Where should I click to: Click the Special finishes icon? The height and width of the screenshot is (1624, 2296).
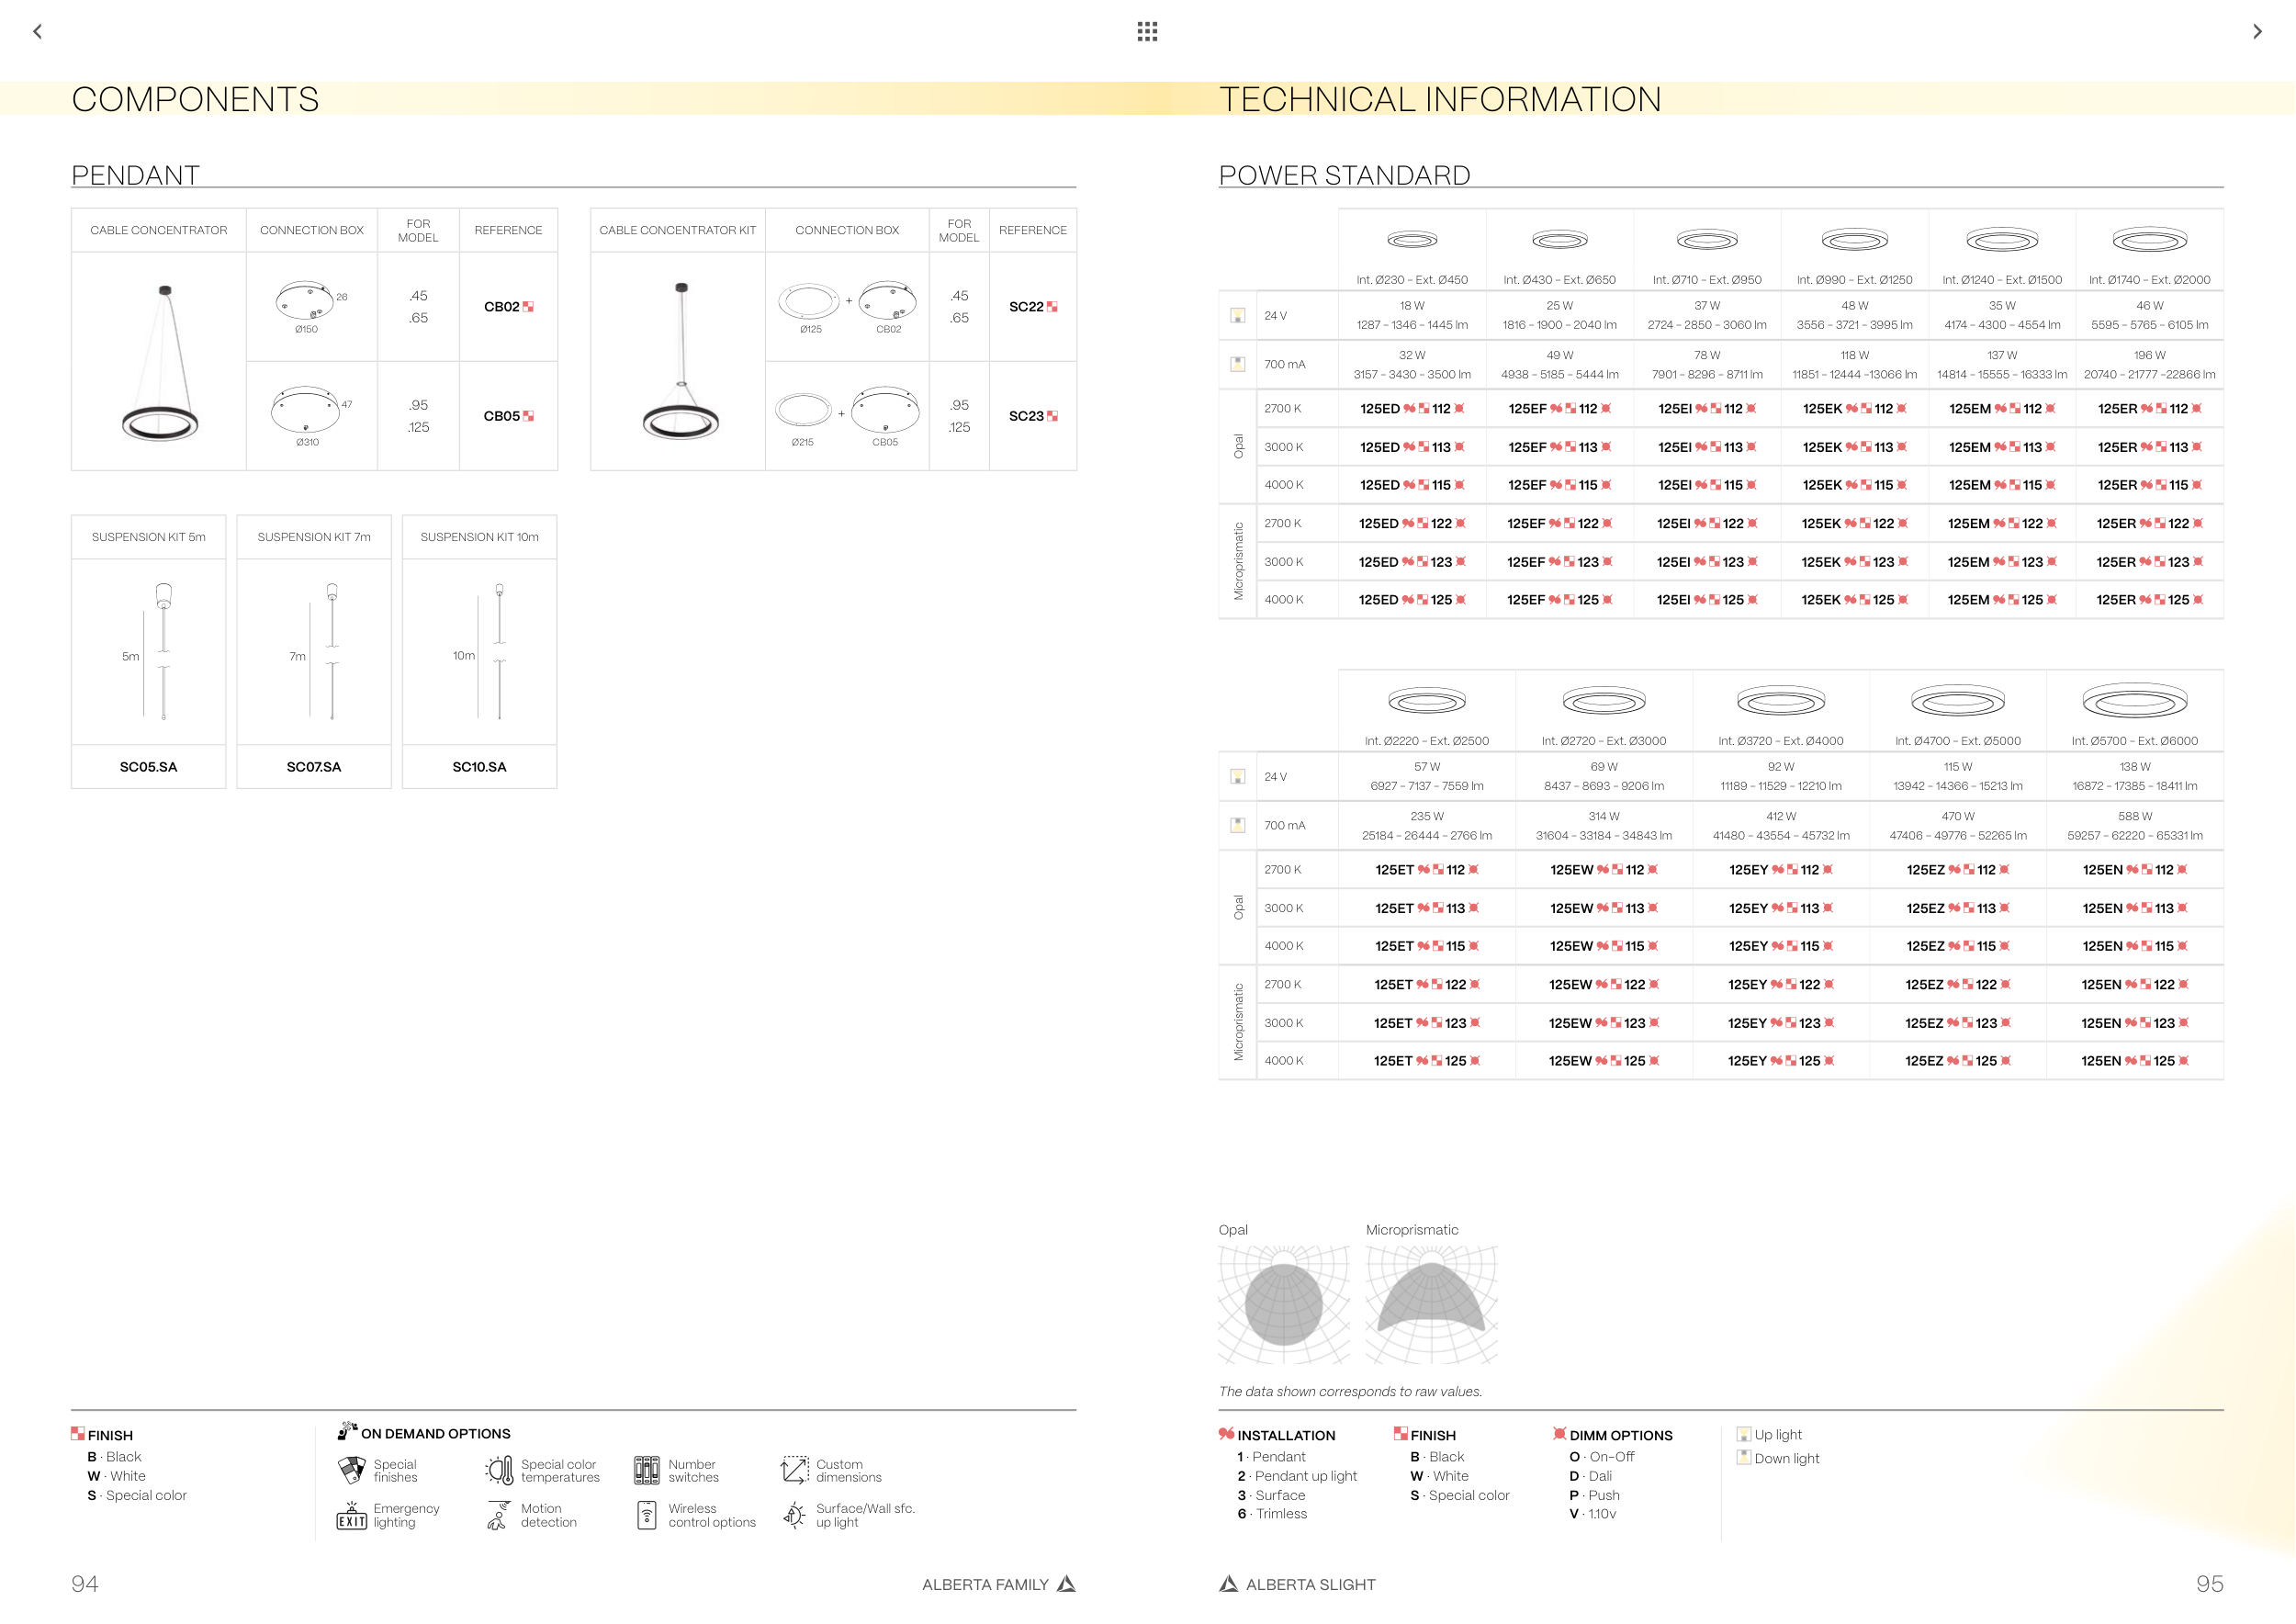pyautogui.click(x=351, y=1470)
